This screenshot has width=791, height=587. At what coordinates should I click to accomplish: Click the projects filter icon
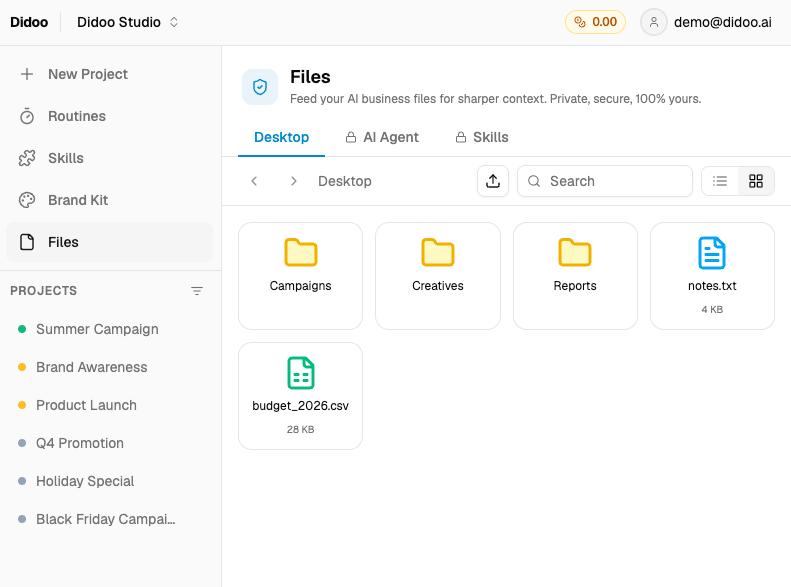(197, 291)
